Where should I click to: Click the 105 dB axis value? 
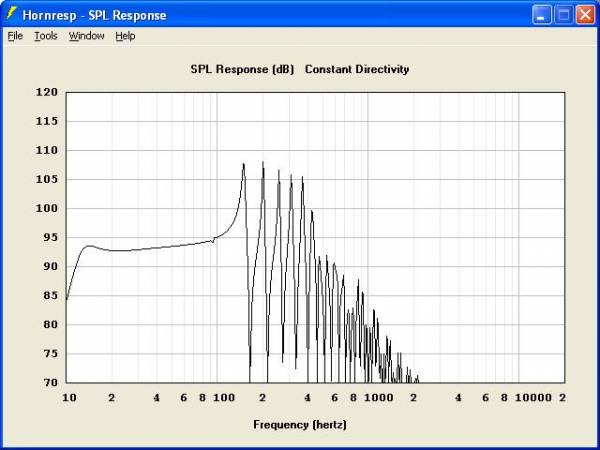click(x=46, y=179)
